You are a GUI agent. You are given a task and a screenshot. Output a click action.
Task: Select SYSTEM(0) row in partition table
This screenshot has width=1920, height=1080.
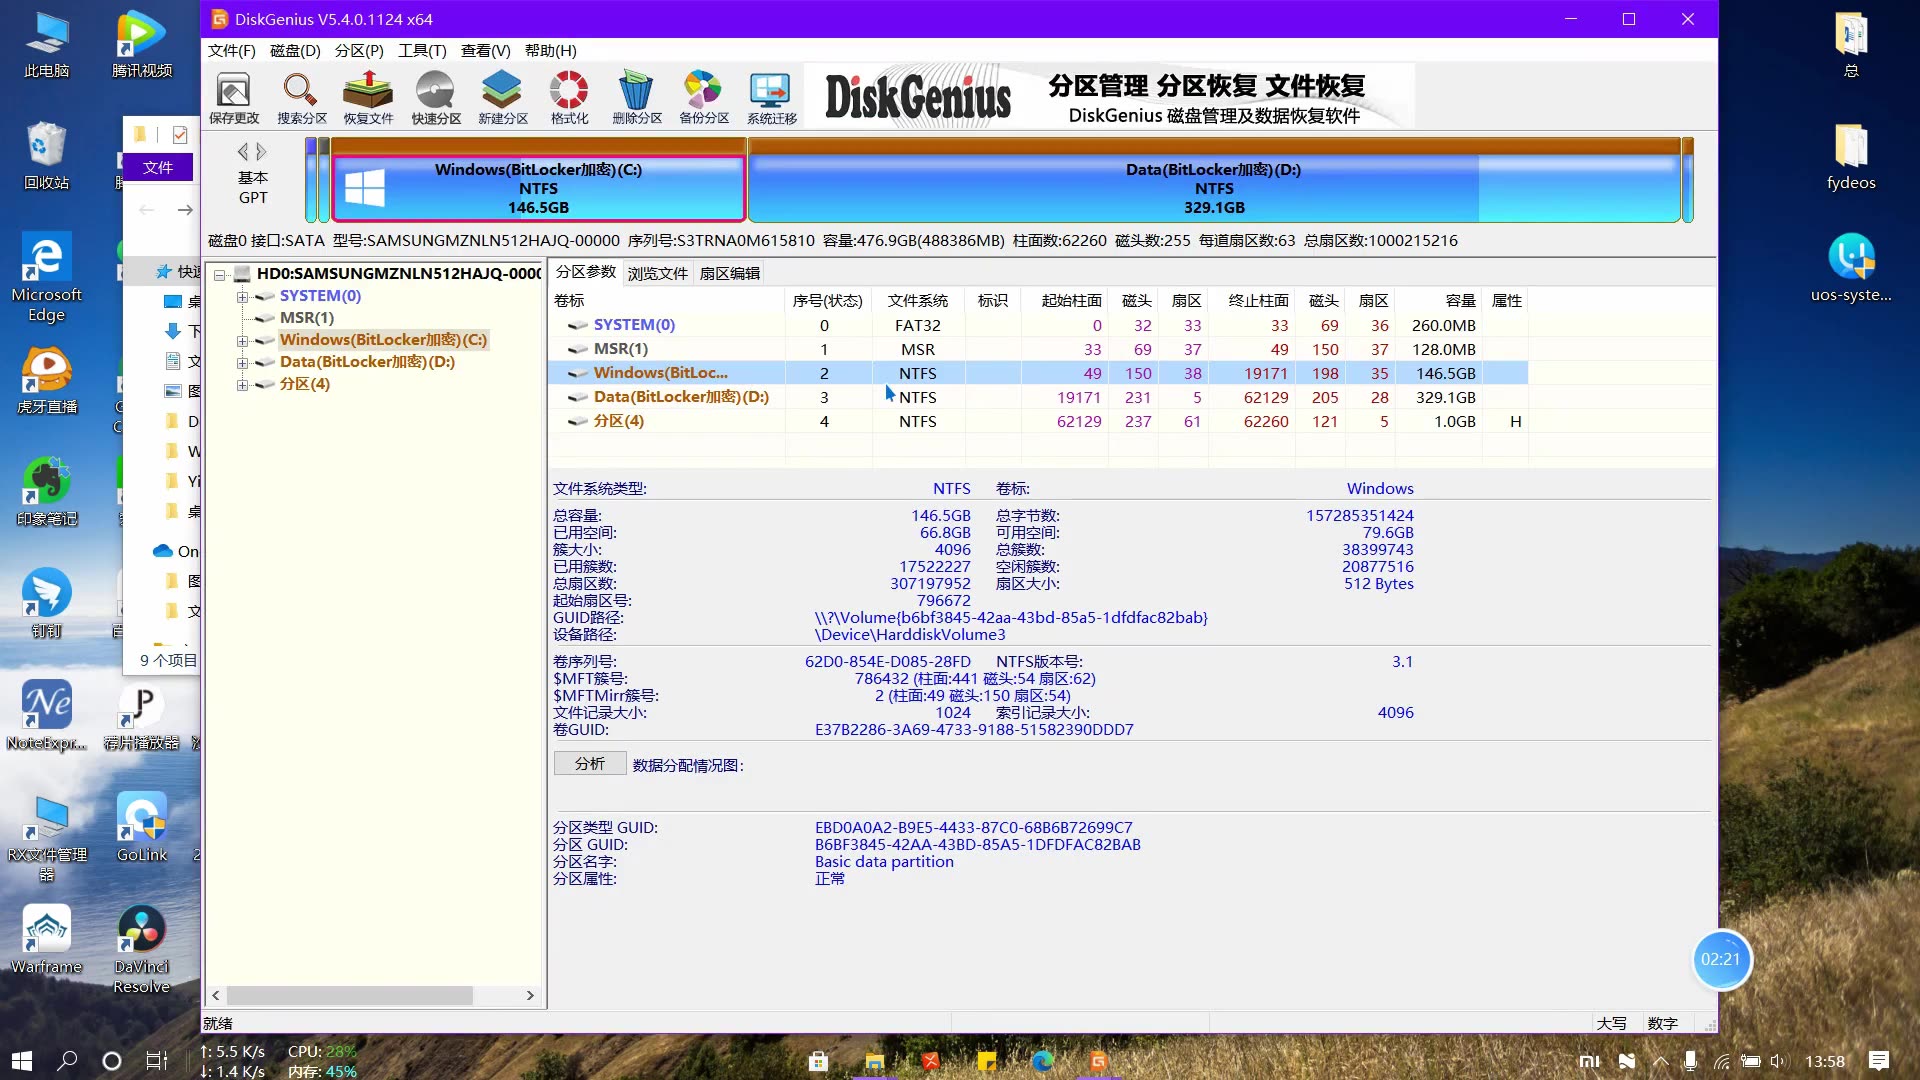[1037, 325]
